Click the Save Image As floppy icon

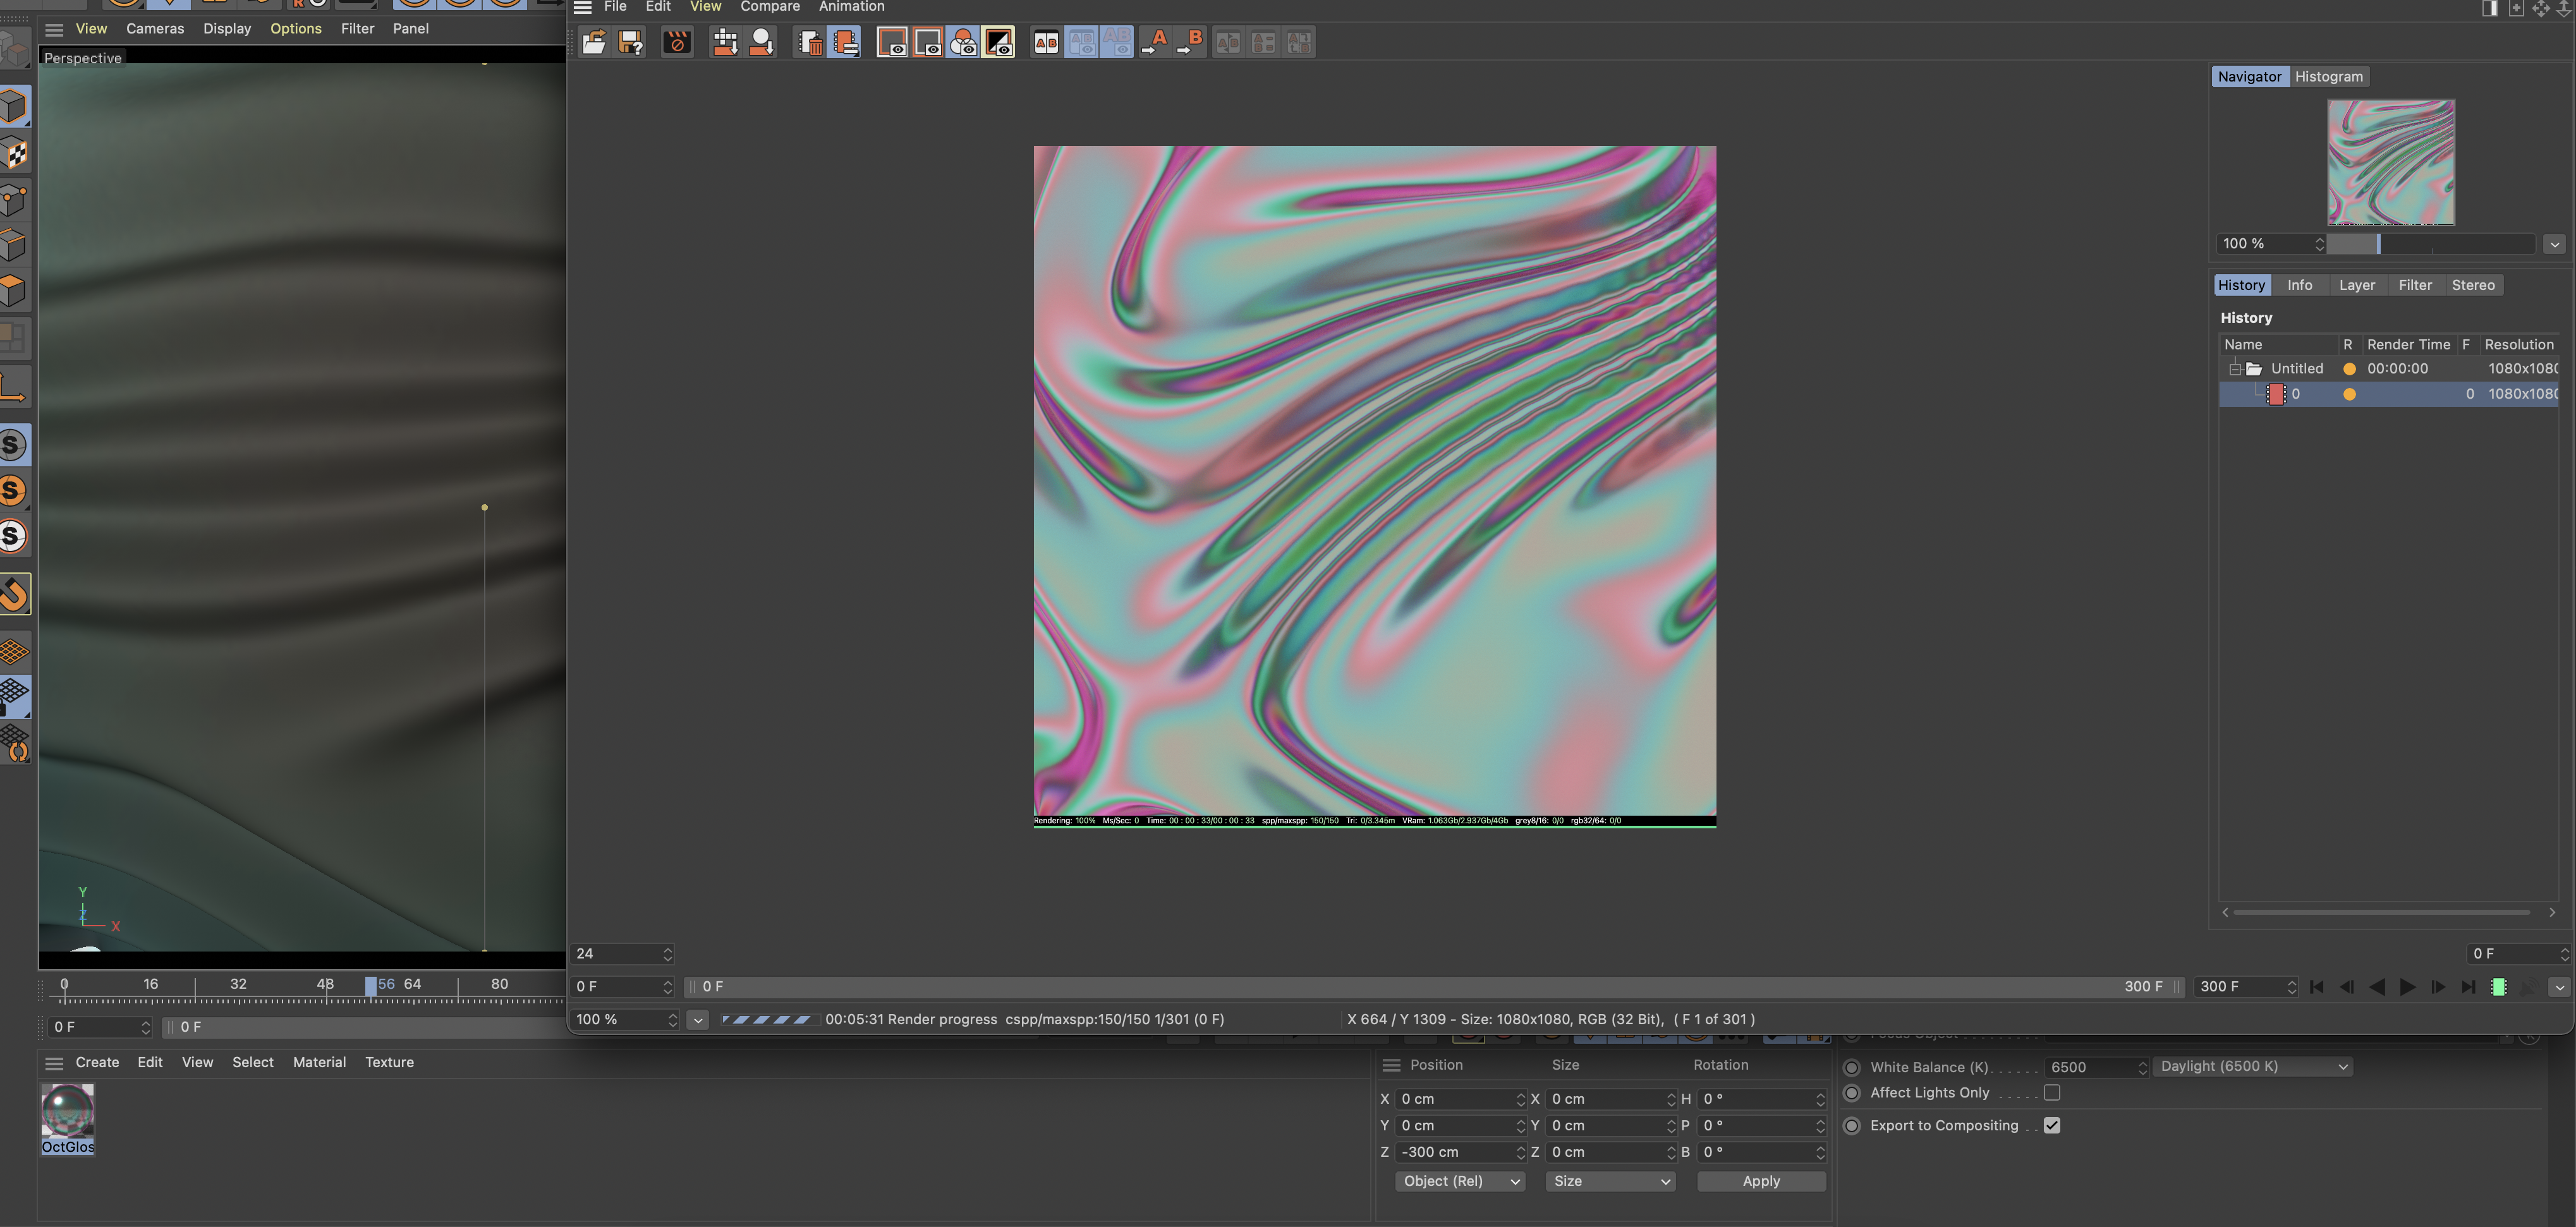pyautogui.click(x=630, y=42)
